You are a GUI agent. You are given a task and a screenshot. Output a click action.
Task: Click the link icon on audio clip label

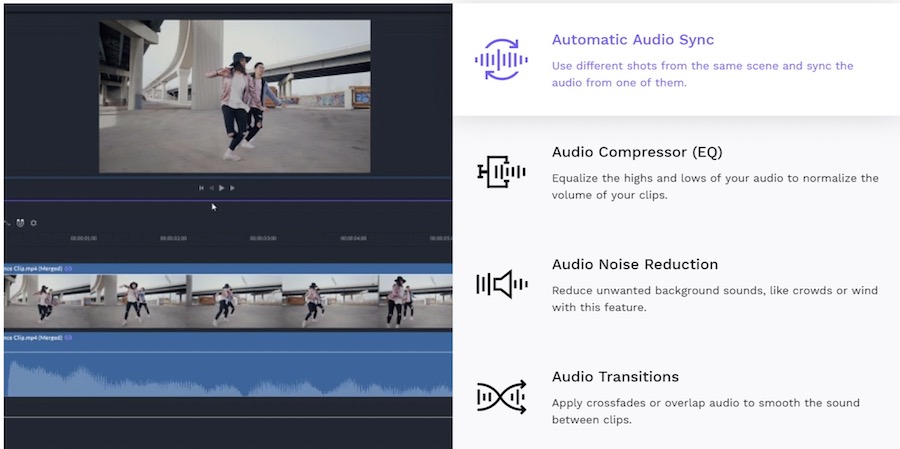tap(68, 338)
